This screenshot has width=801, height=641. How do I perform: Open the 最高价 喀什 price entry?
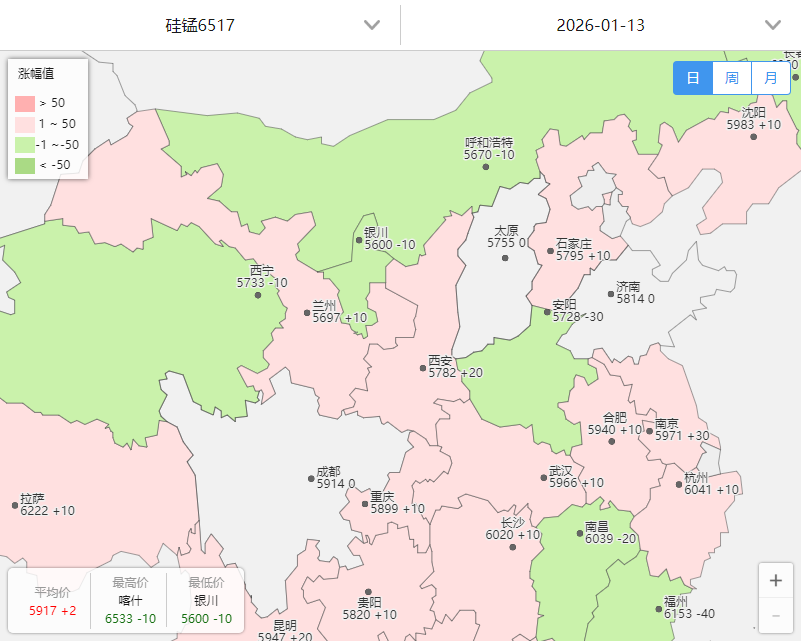130,600
